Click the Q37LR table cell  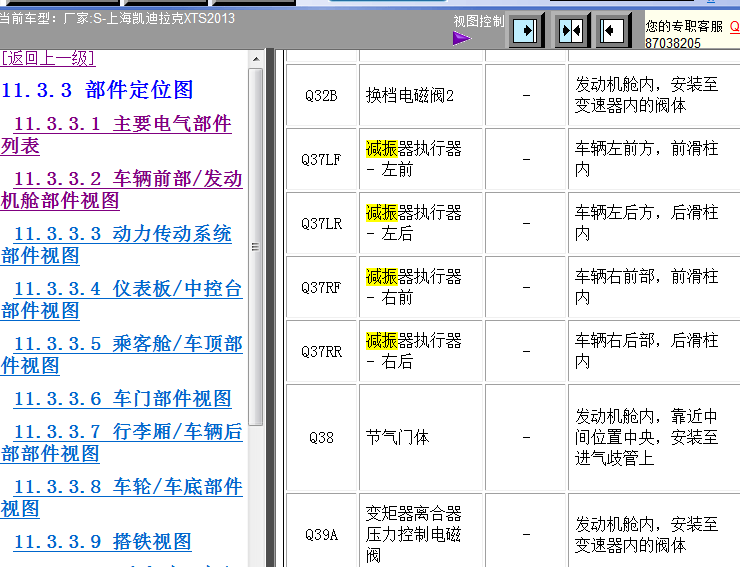point(321,223)
